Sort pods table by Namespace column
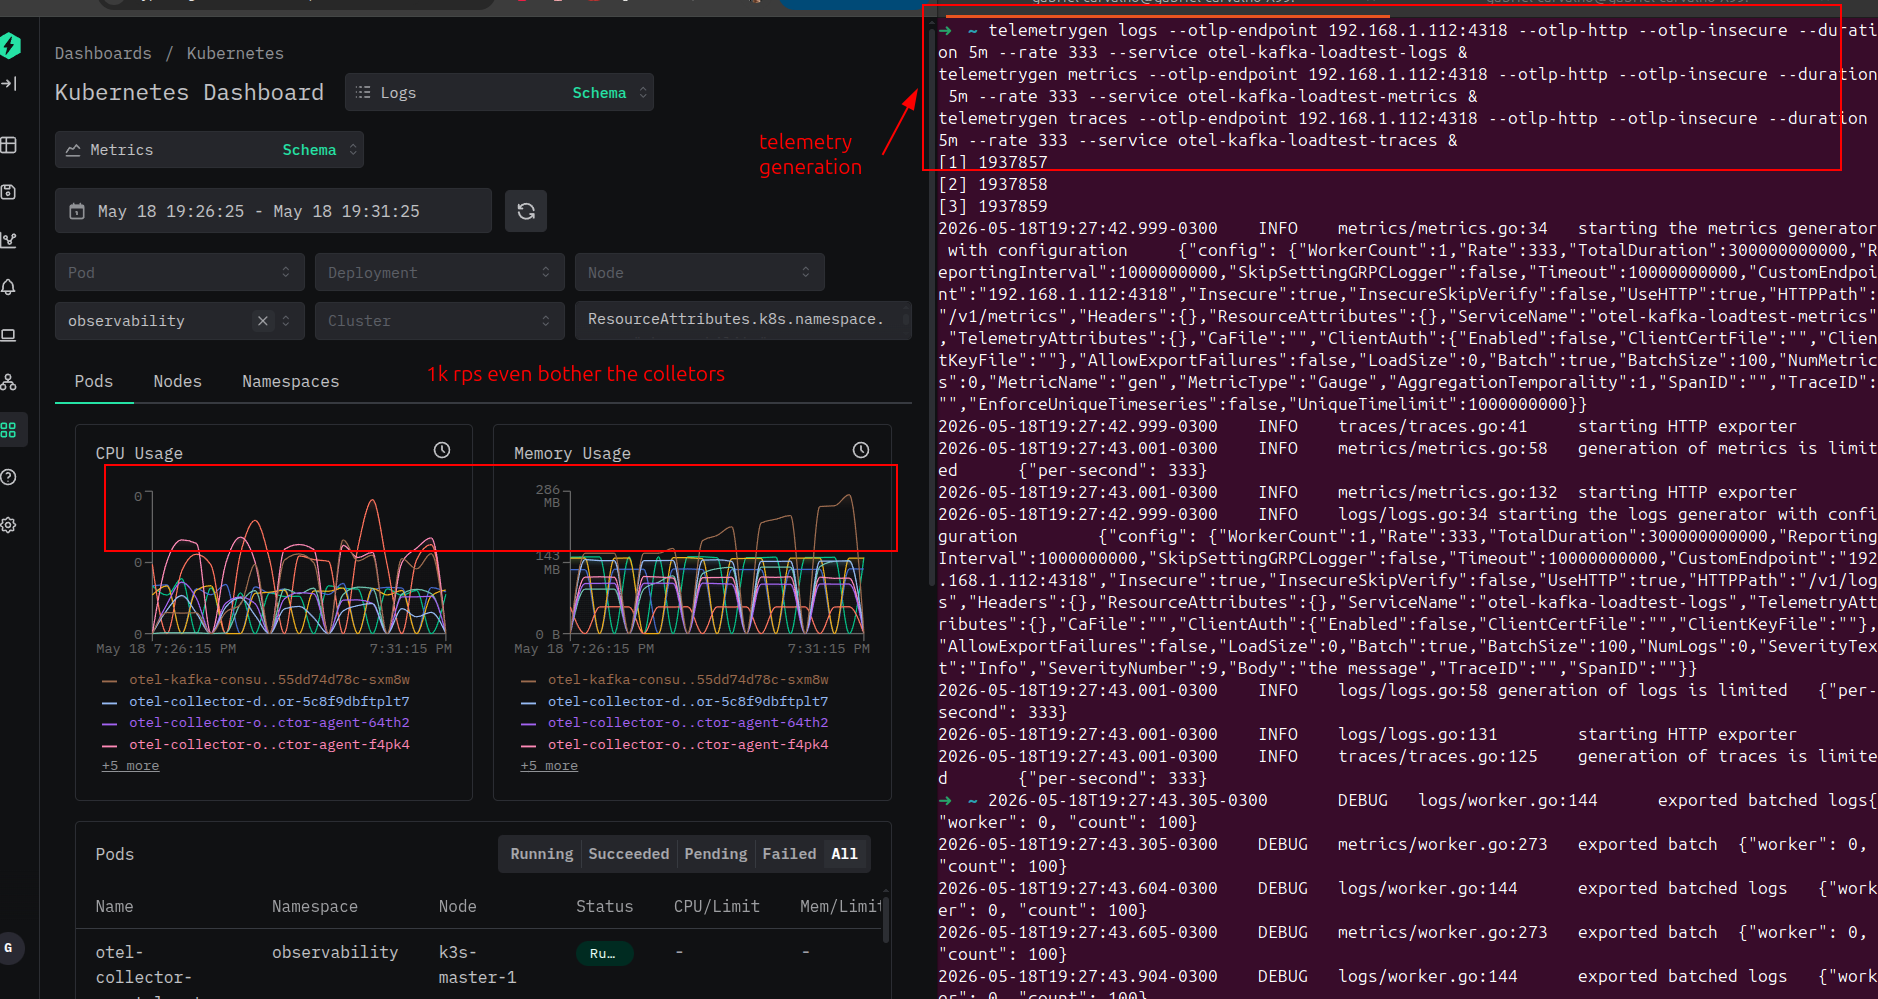This screenshot has width=1878, height=999. coord(314,906)
